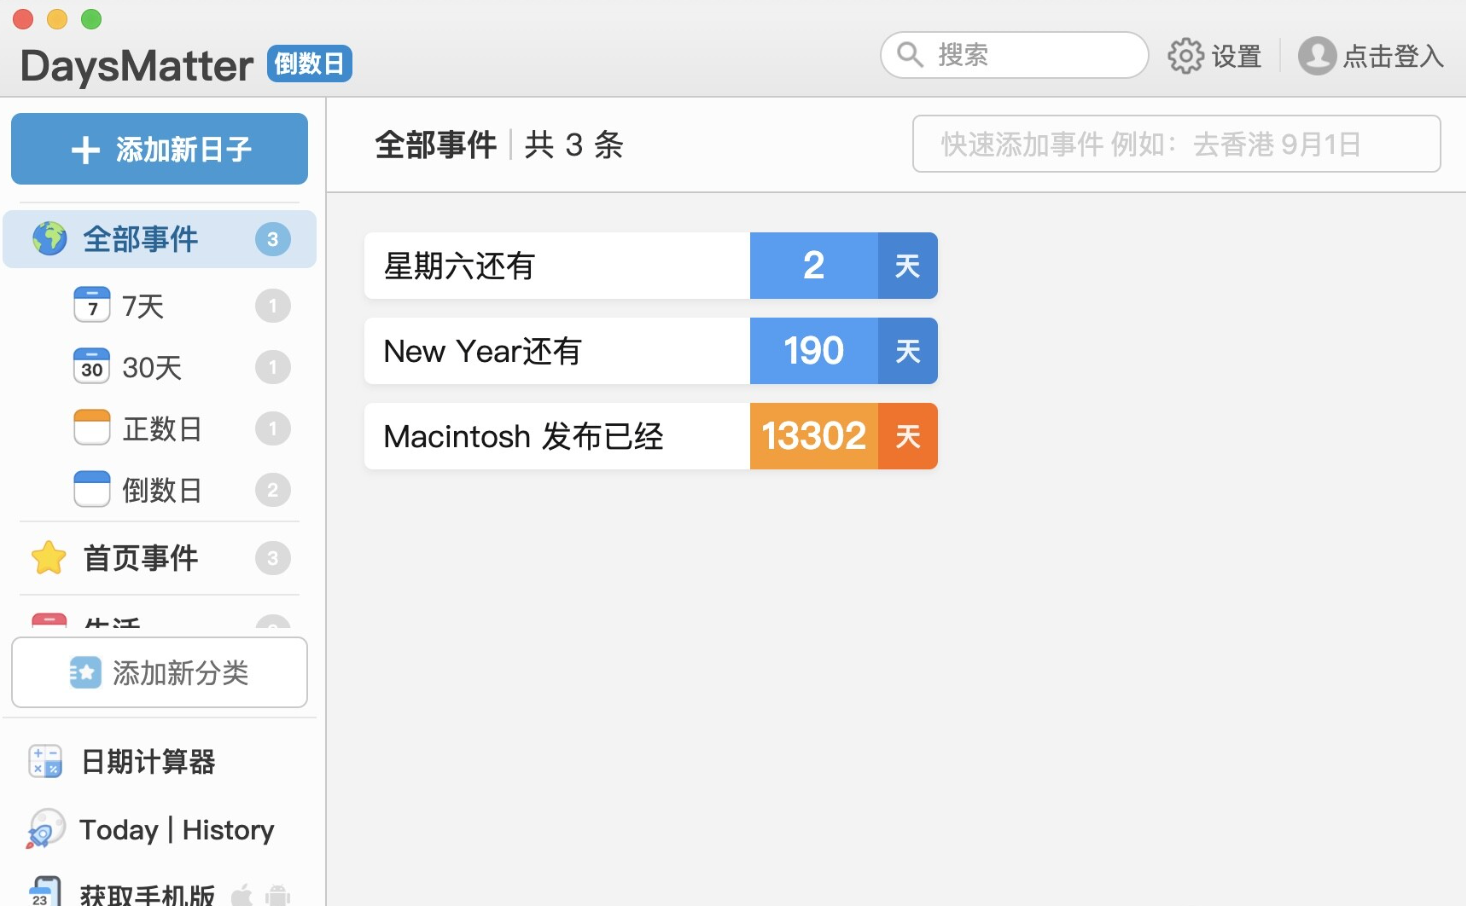This screenshot has width=1466, height=906.
Task: Click the 7-day calendar icon
Action: tap(92, 305)
